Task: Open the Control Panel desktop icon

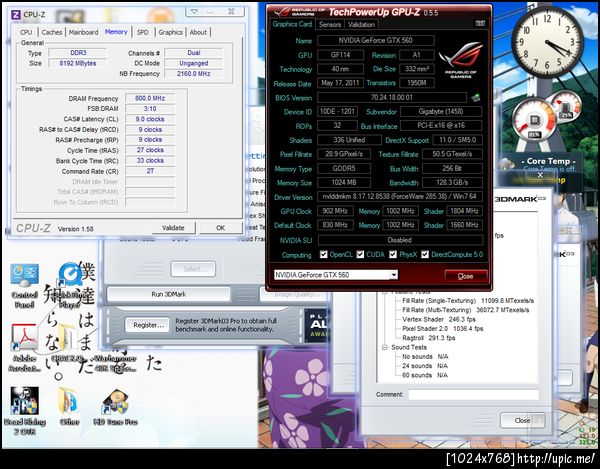Action: point(24,286)
